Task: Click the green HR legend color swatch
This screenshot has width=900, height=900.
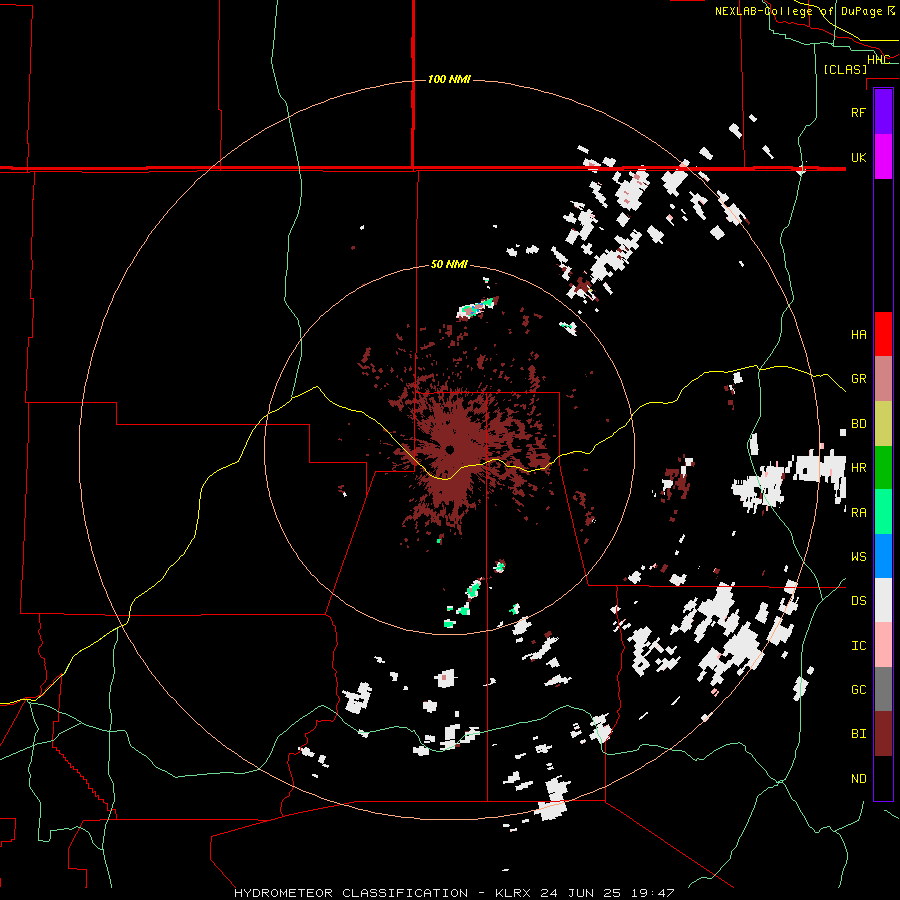Action: [883, 467]
